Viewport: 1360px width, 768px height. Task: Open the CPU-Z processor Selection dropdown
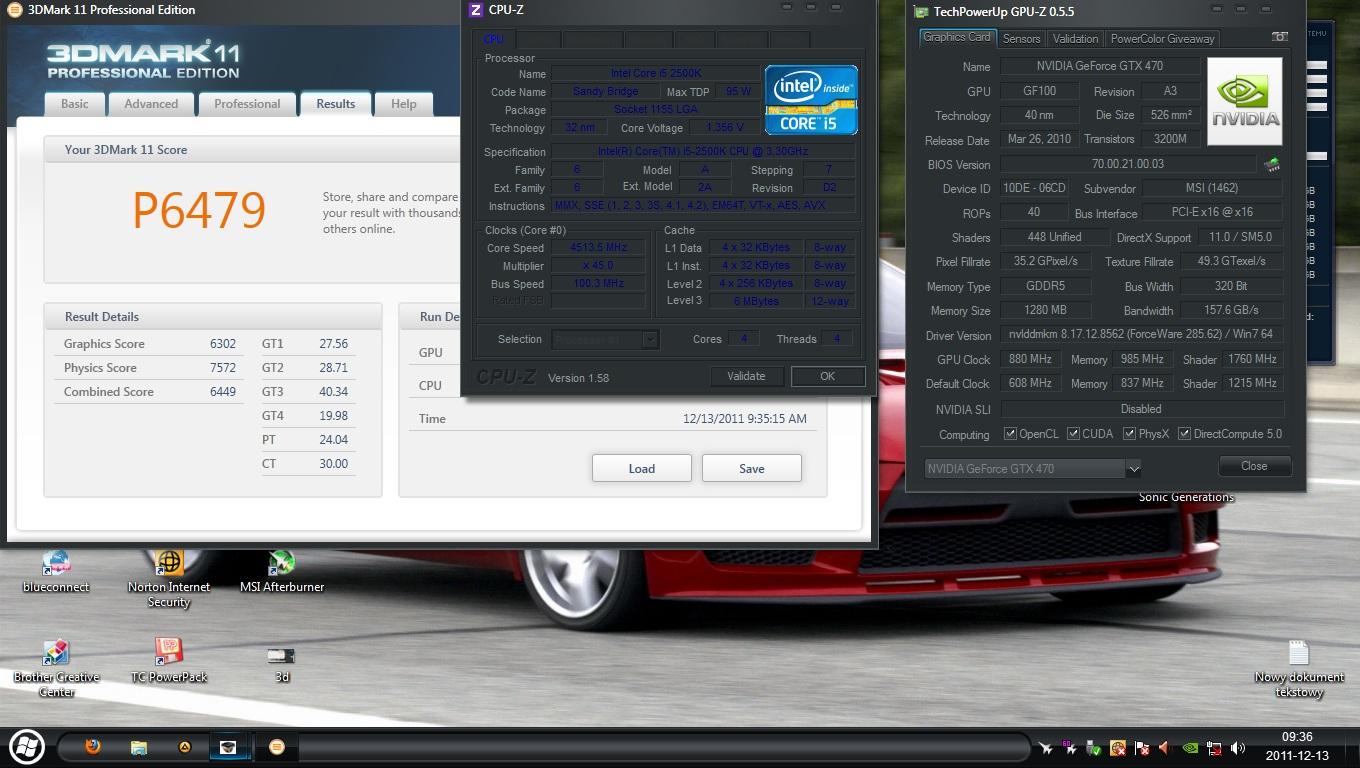click(605, 339)
